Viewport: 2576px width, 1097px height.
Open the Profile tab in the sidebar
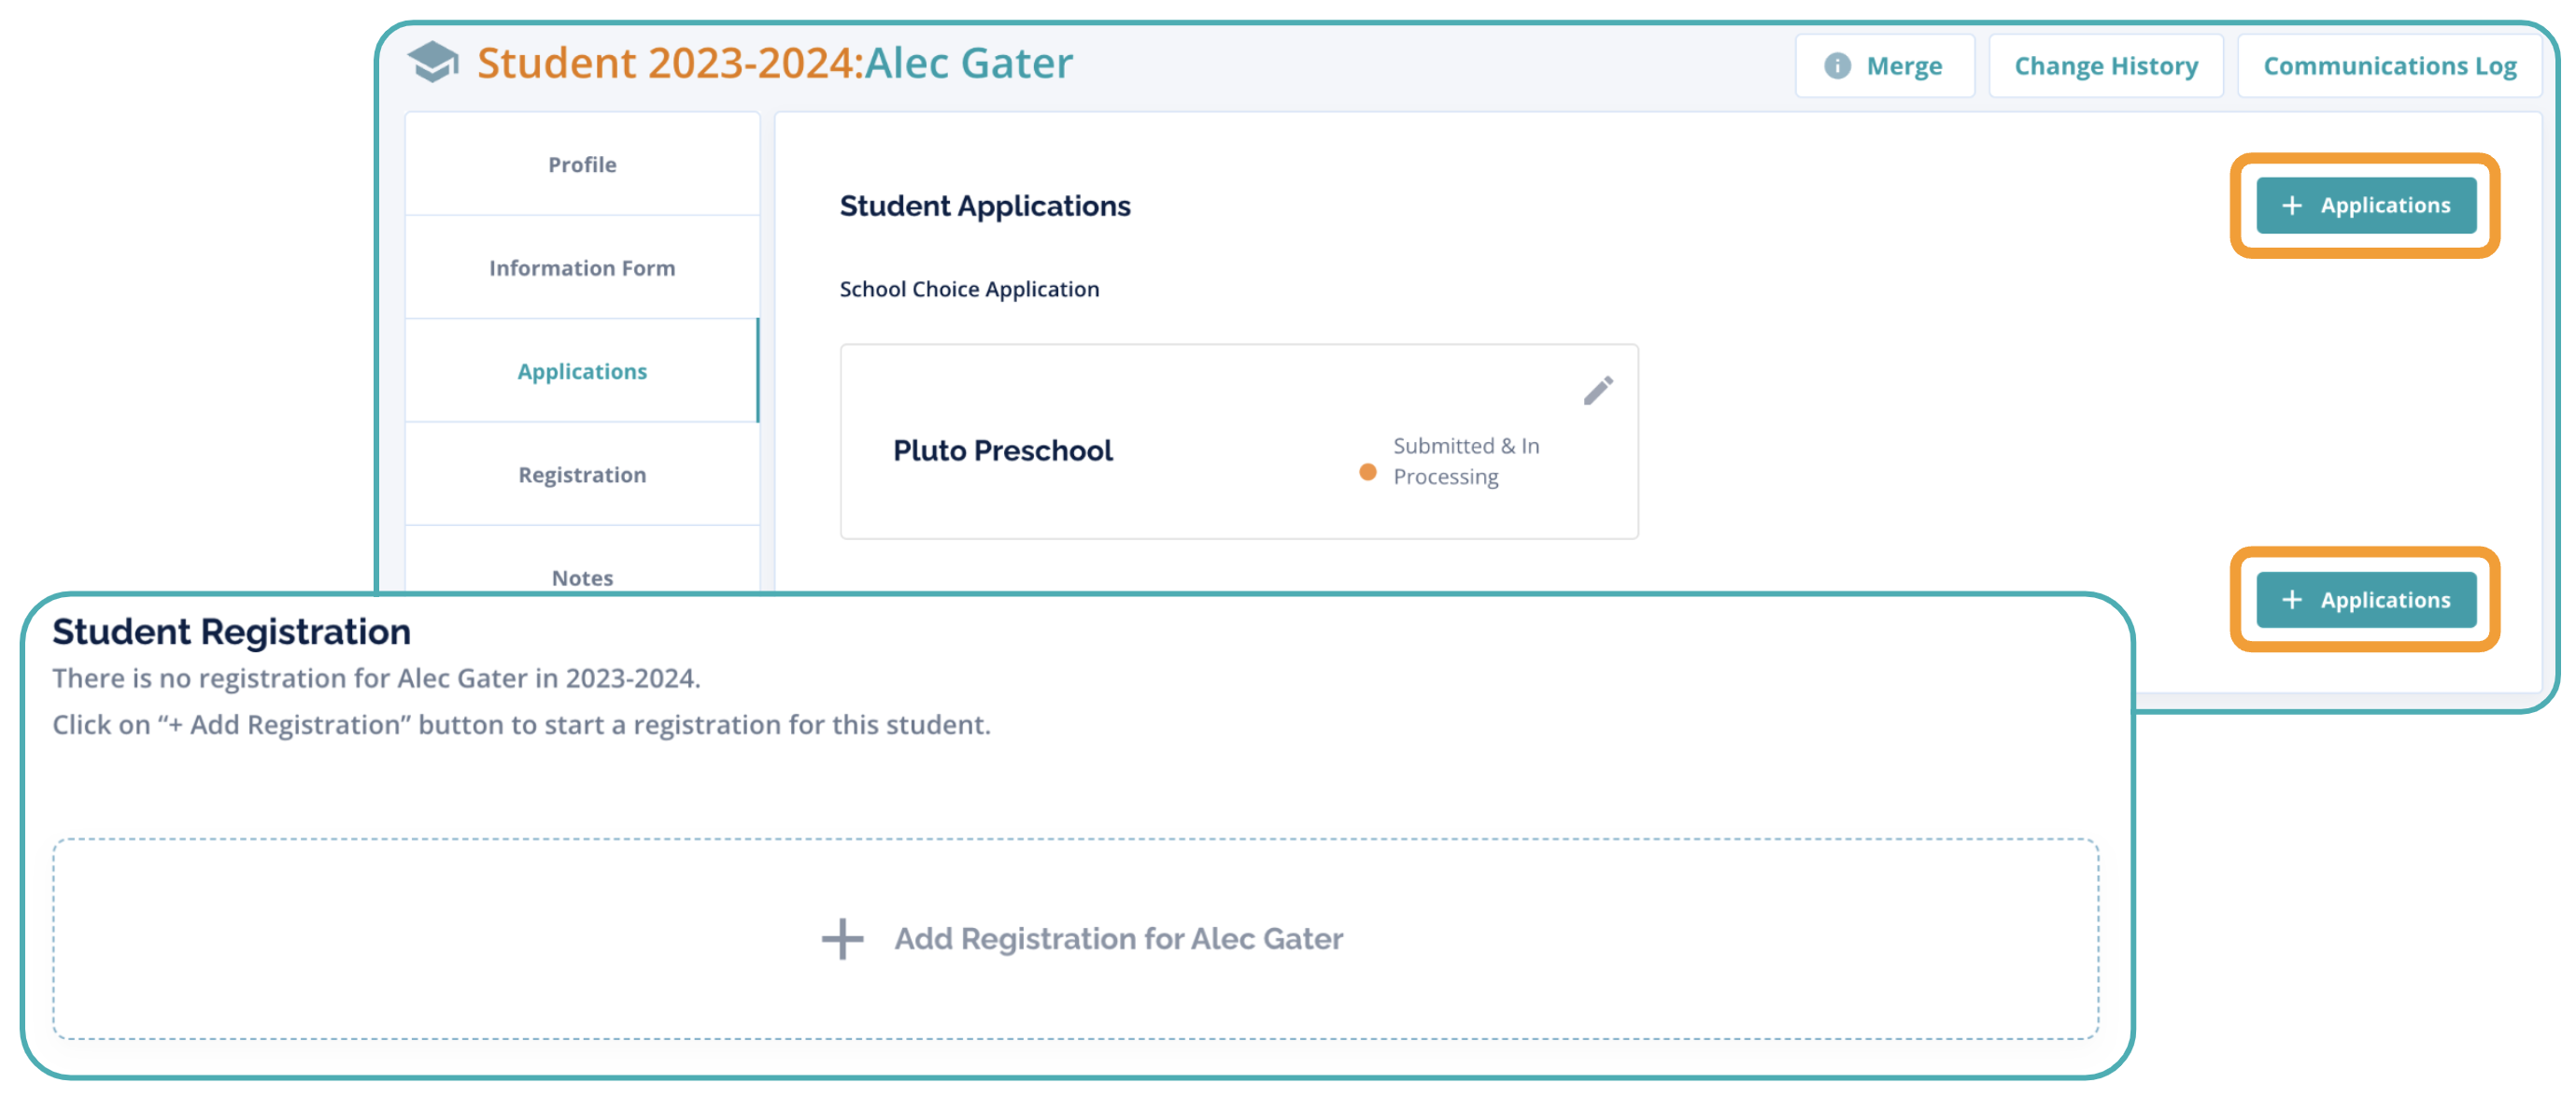(x=582, y=165)
